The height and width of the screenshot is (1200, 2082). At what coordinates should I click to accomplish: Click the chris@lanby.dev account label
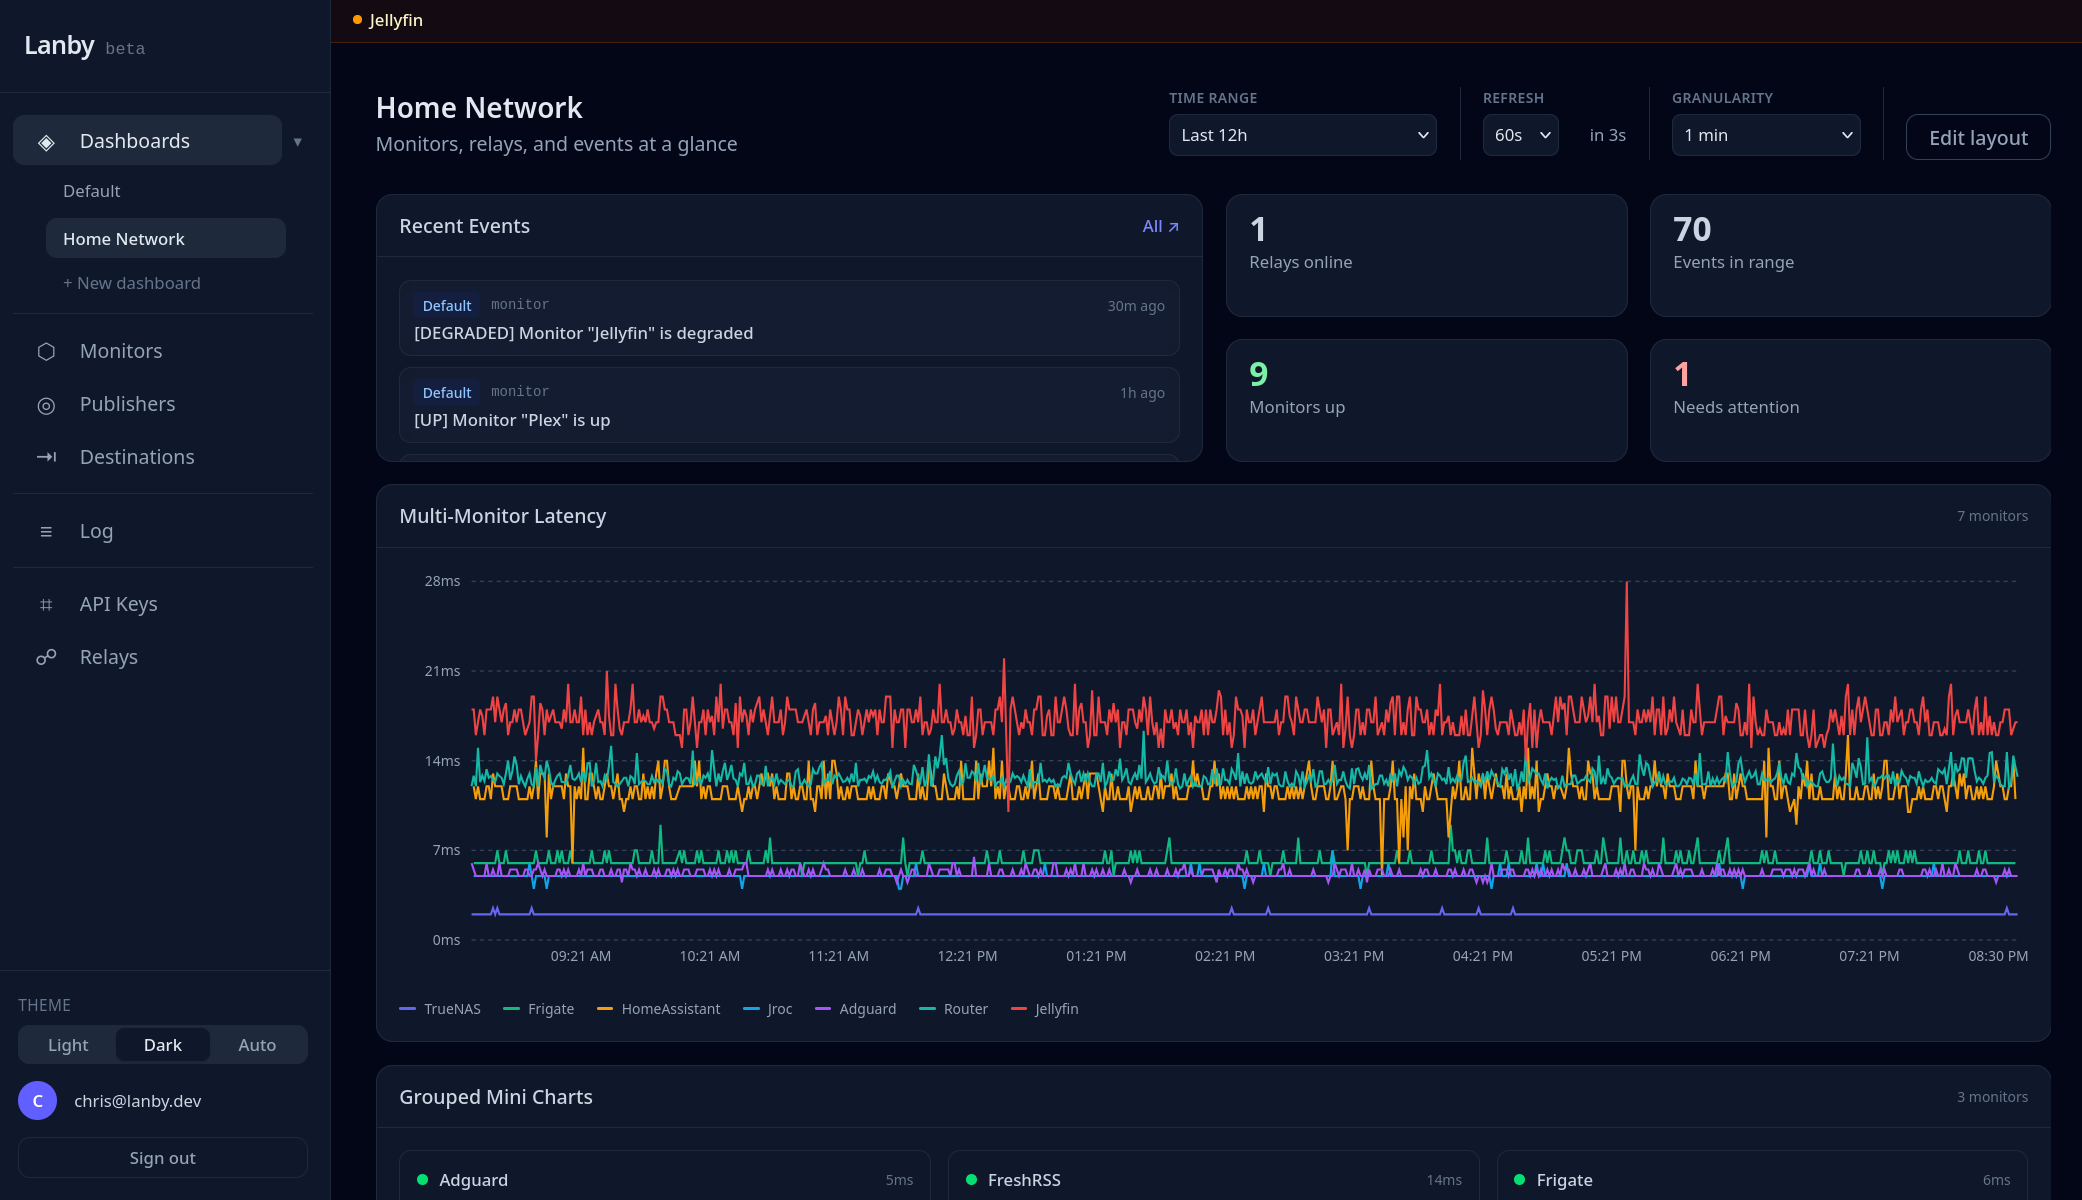138,1101
